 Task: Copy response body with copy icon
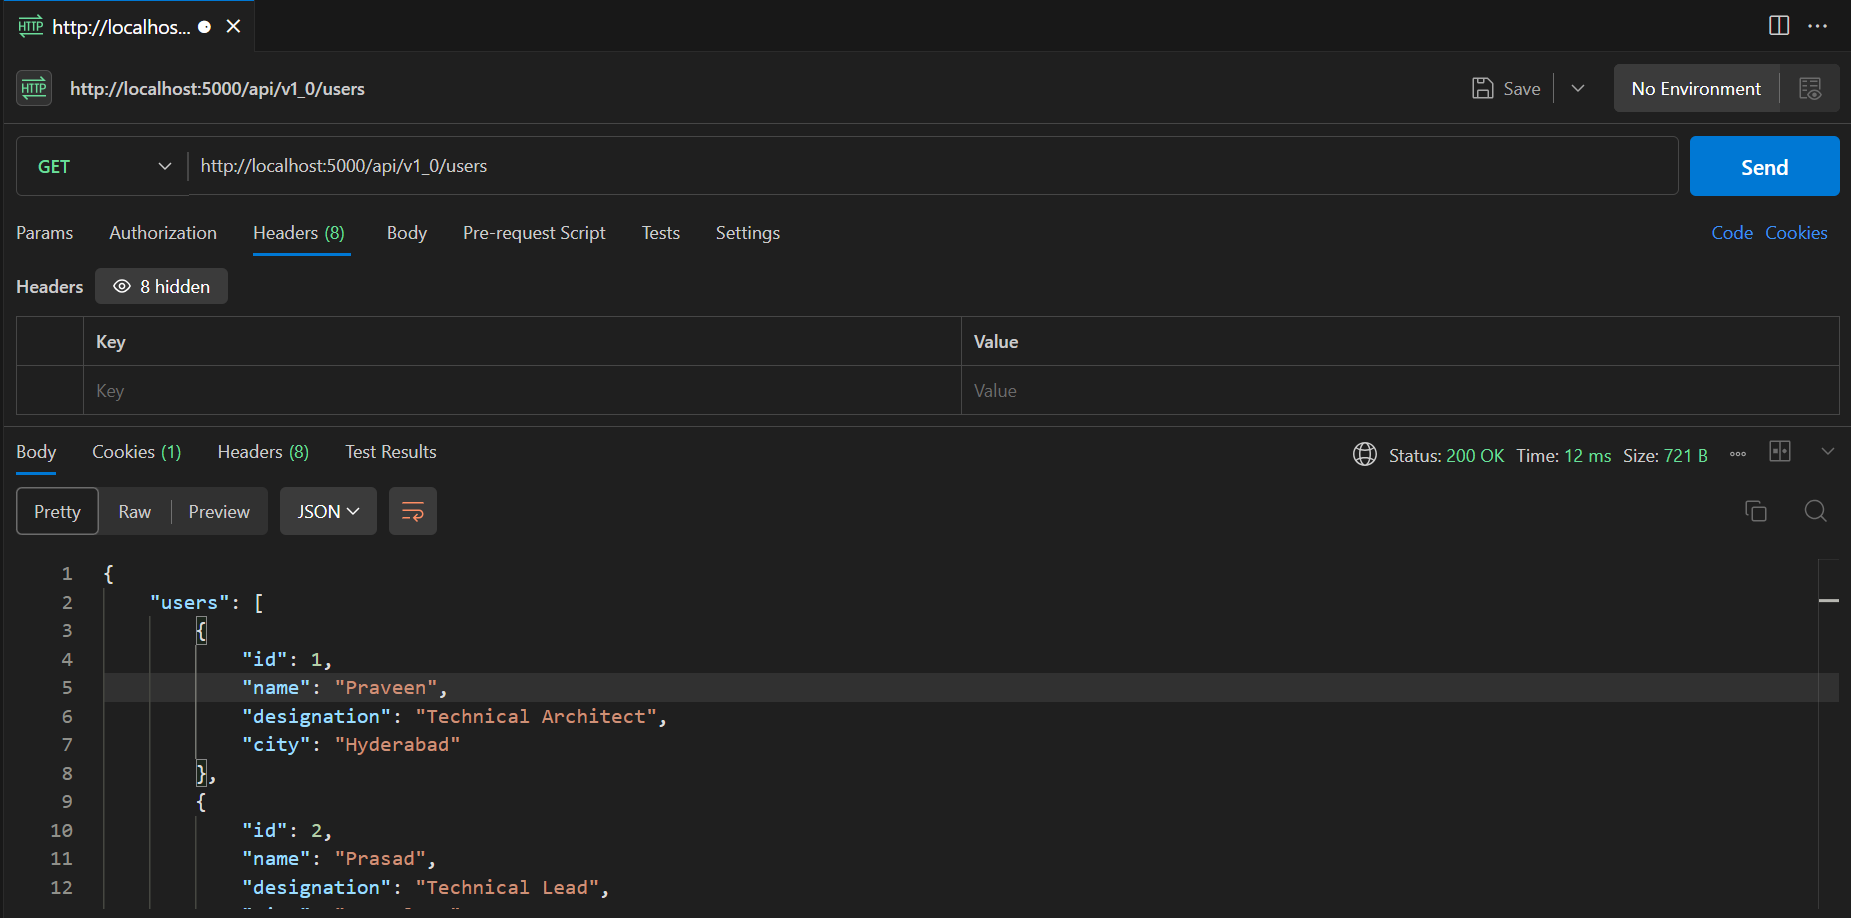pos(1756,511)
